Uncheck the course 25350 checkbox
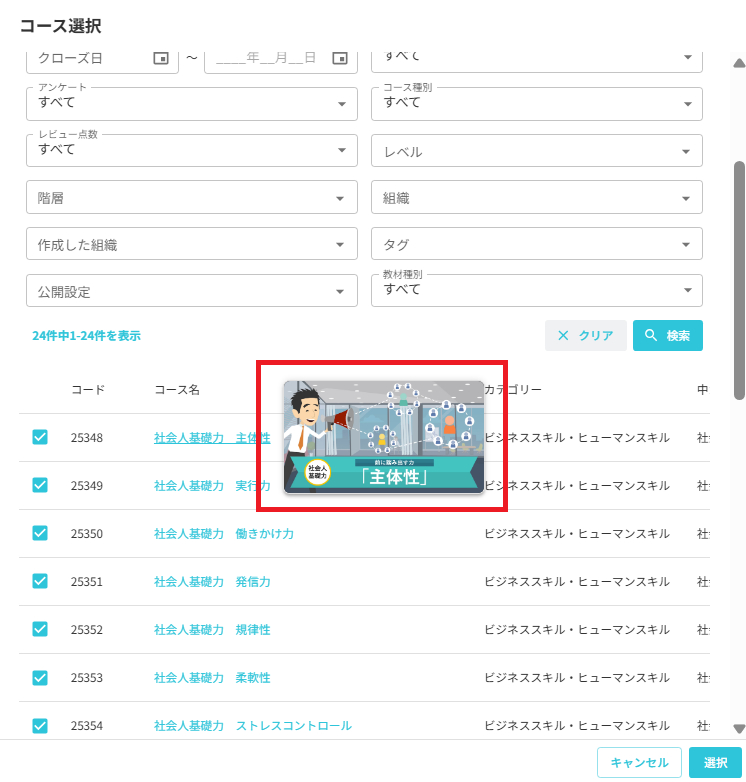 click(40, 533)
